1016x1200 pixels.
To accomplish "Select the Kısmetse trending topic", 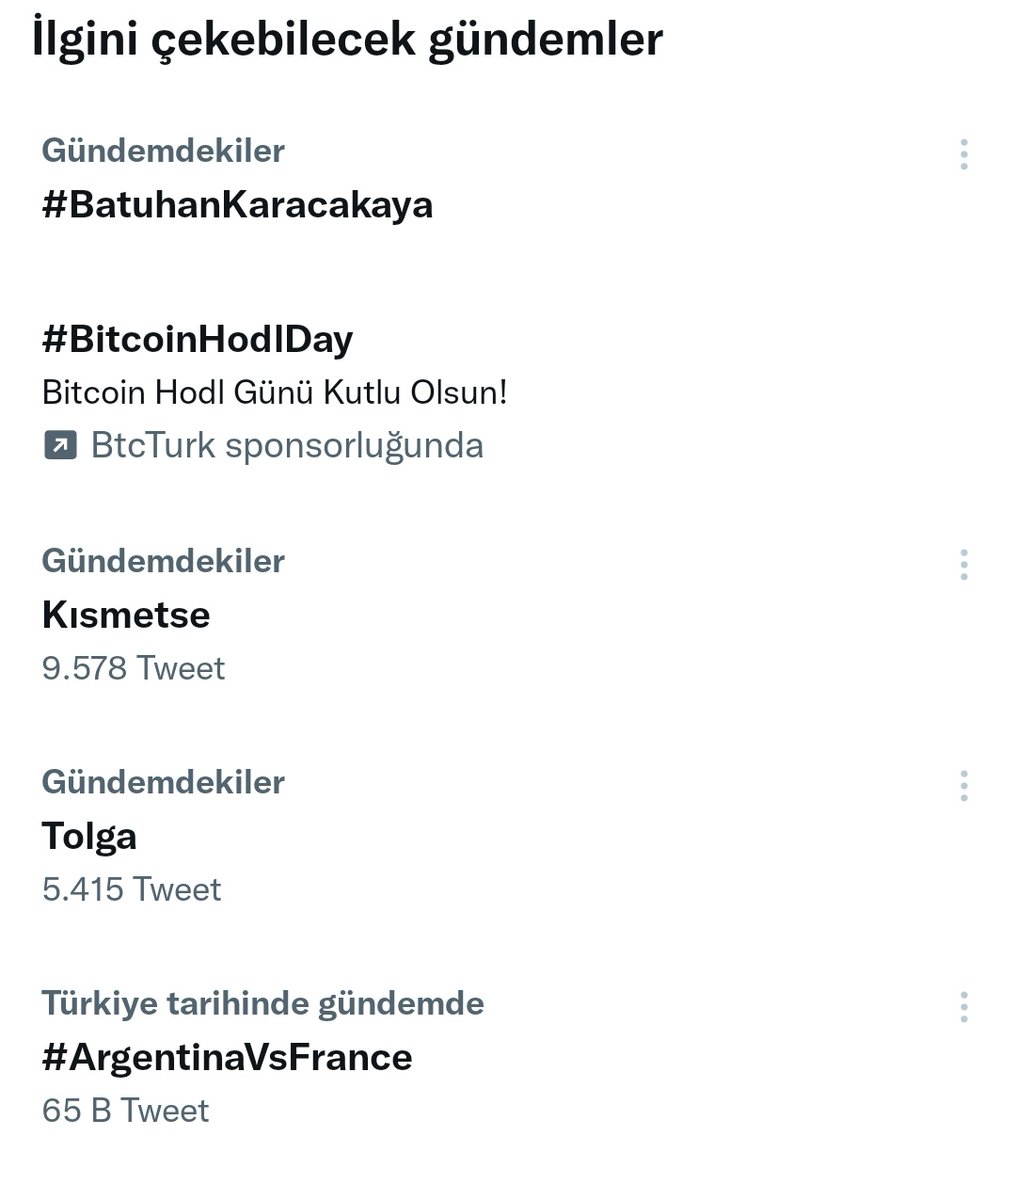I will (126, 614).
